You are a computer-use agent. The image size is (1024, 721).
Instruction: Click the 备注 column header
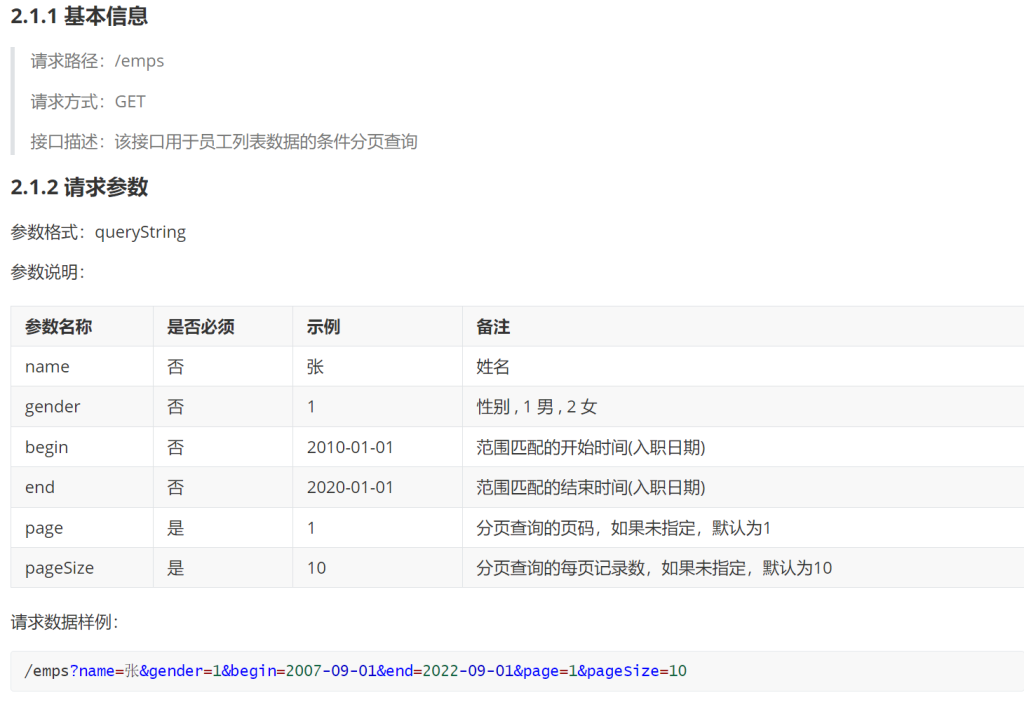pos(493,327)
